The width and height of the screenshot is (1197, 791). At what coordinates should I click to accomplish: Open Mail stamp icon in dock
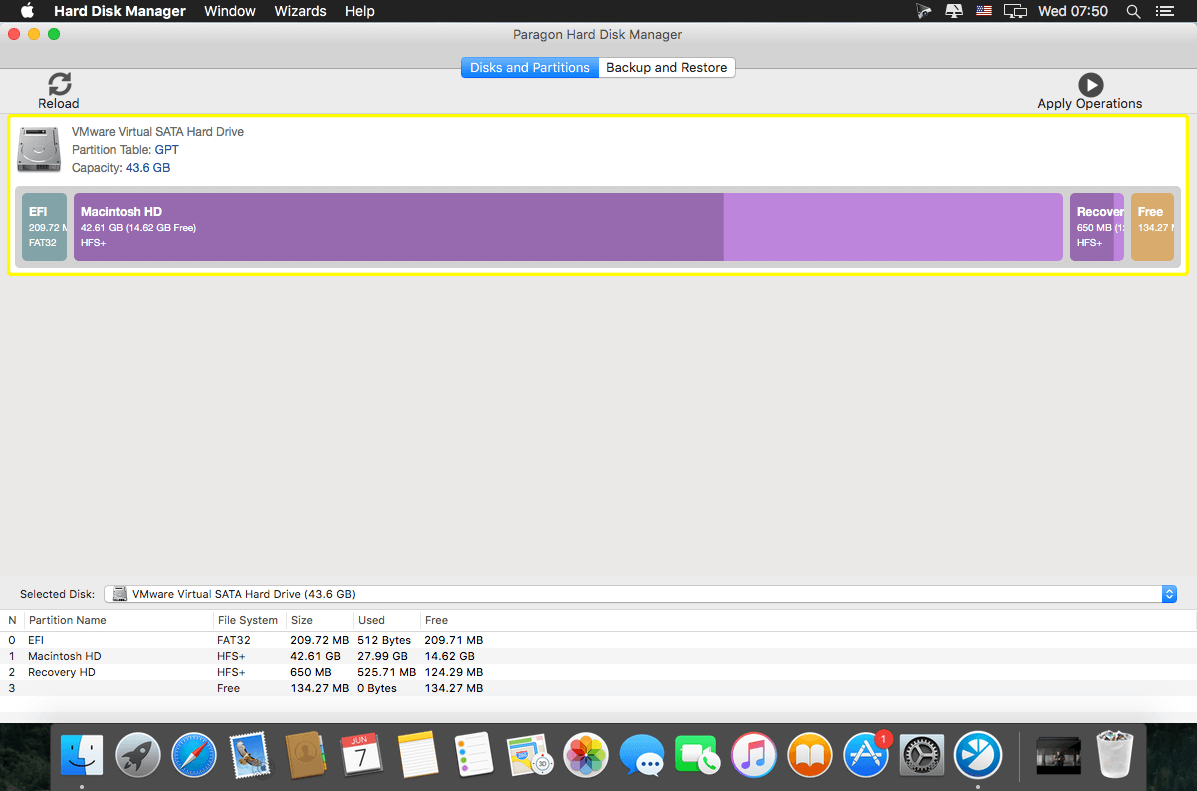(249, 755)
